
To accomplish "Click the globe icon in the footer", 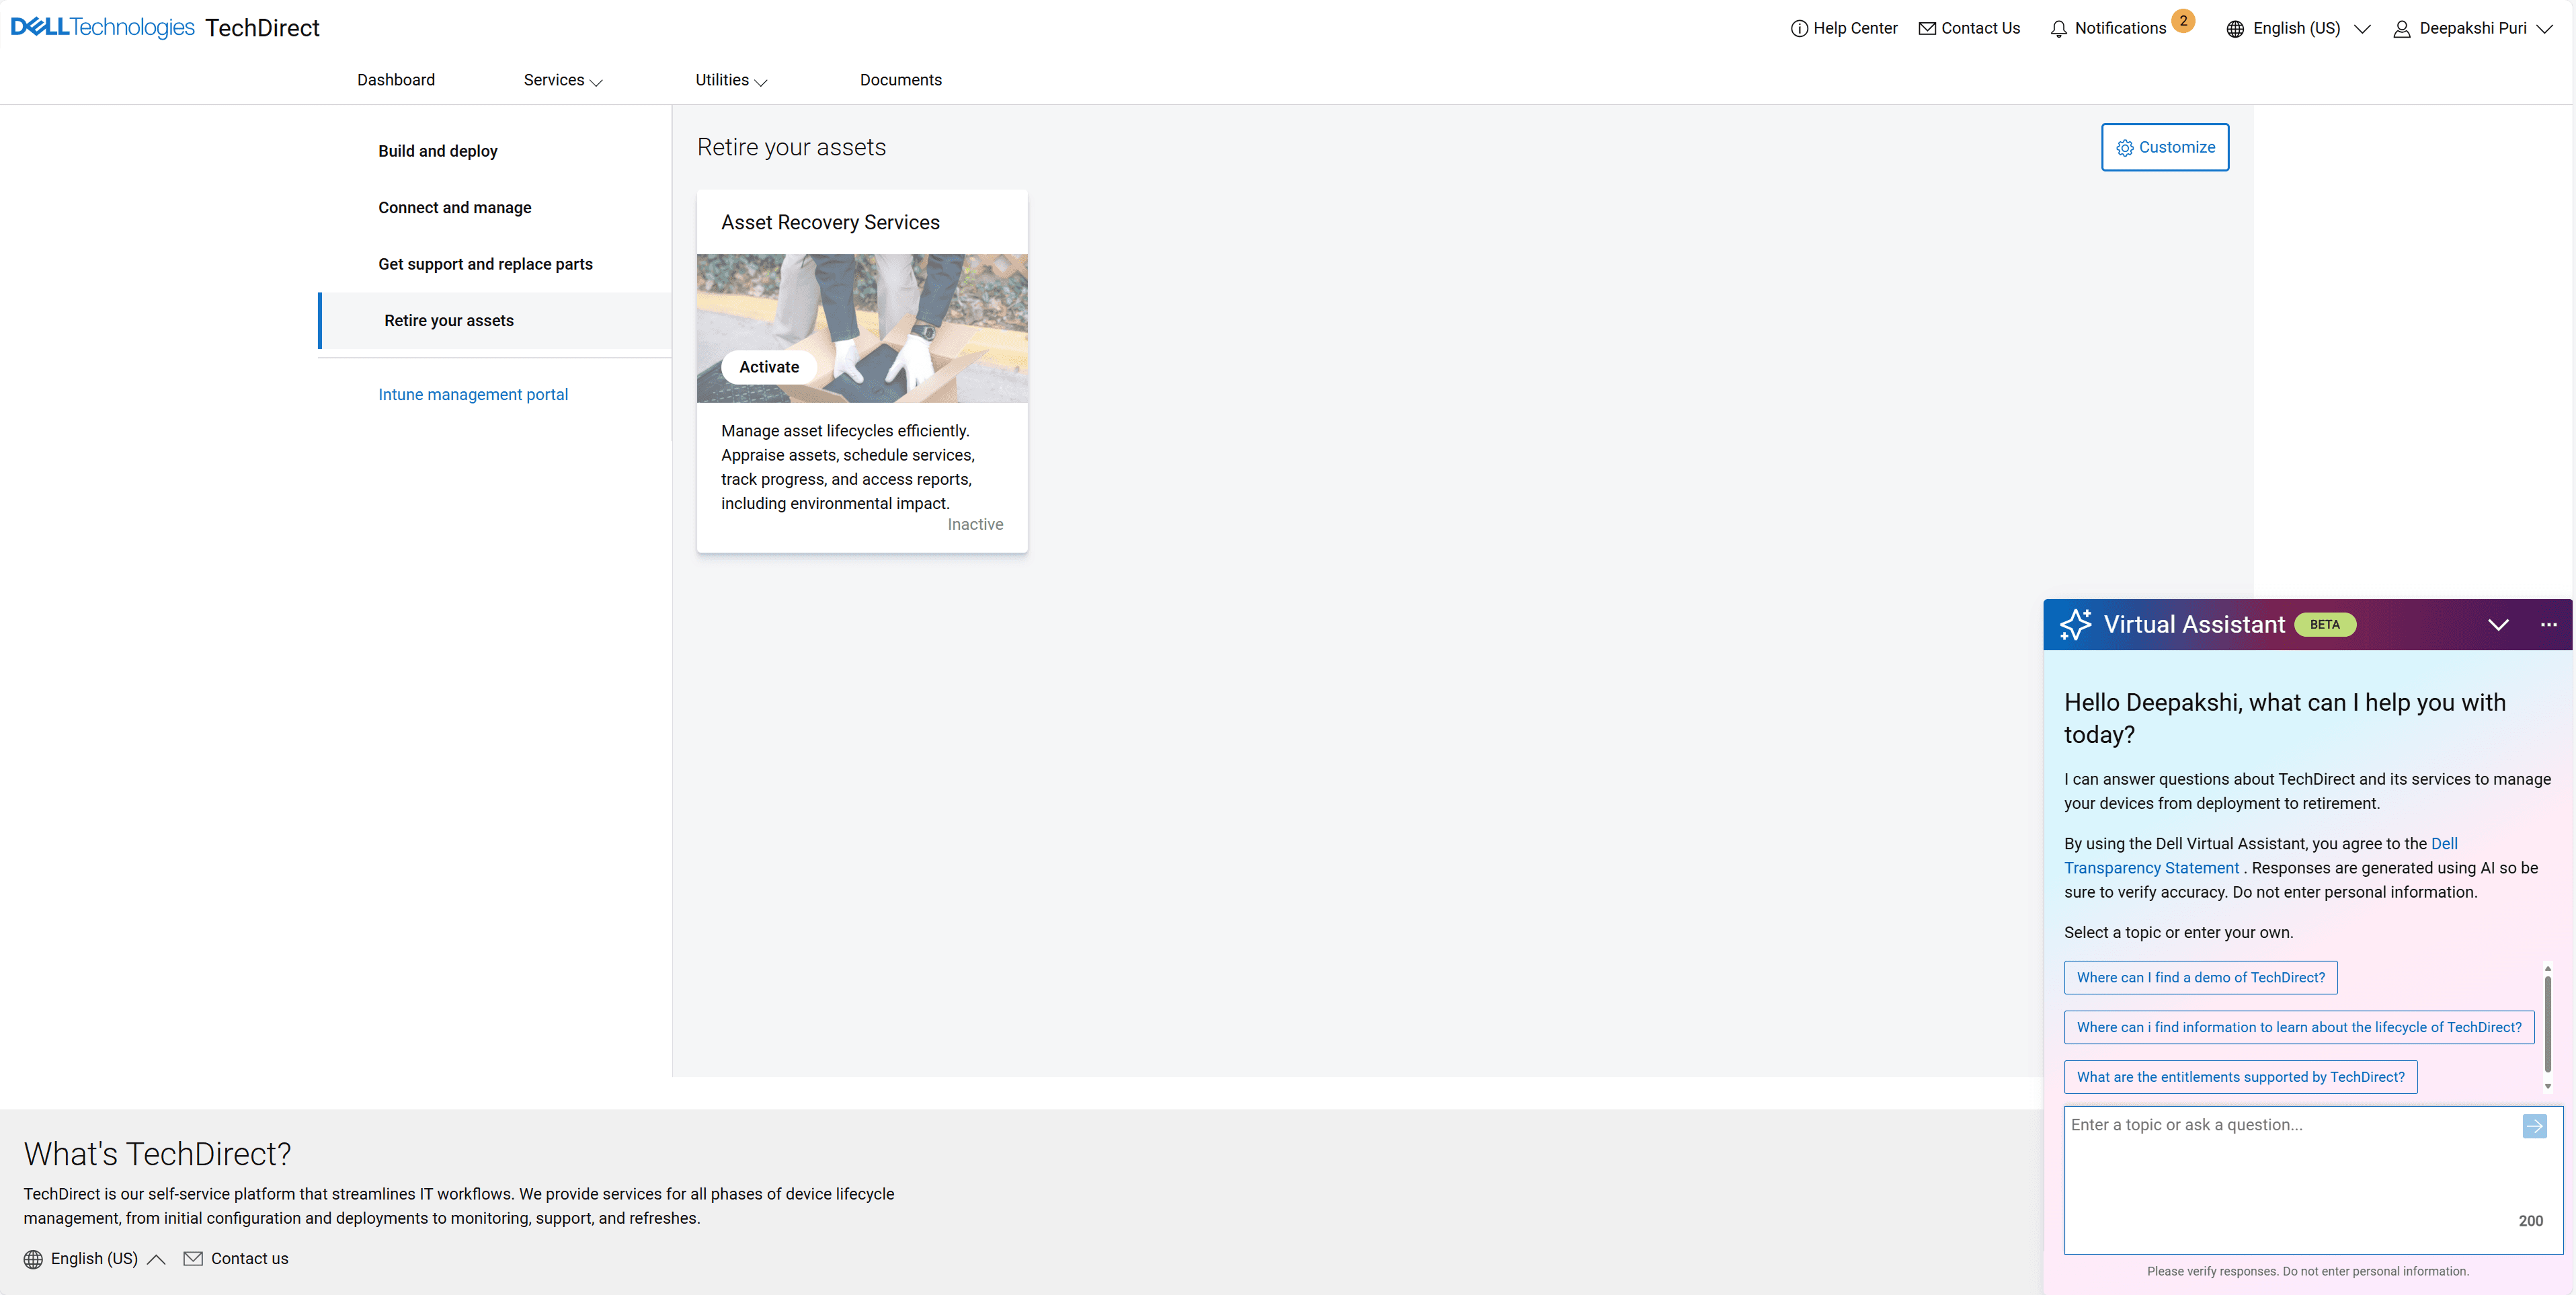I will pos(32,1258).
